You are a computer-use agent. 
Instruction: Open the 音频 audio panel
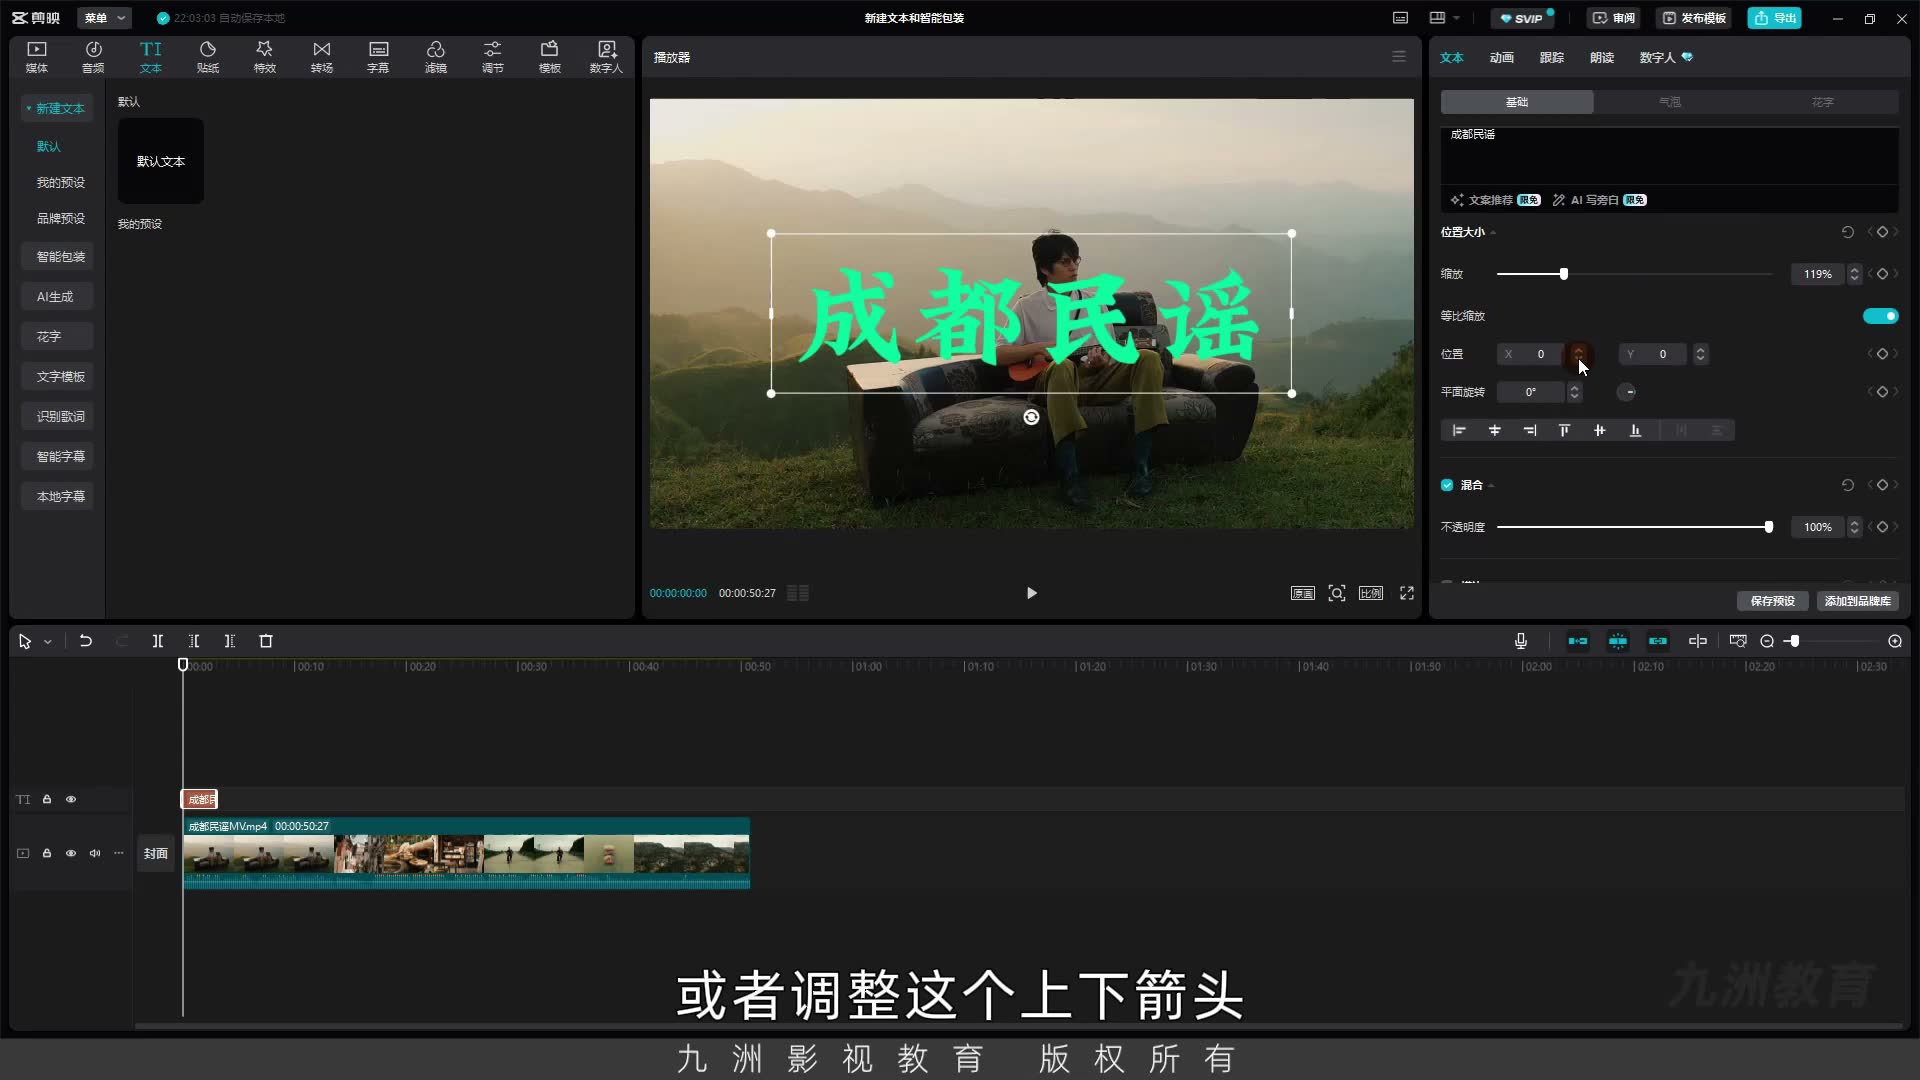click(x=93, y=57)
